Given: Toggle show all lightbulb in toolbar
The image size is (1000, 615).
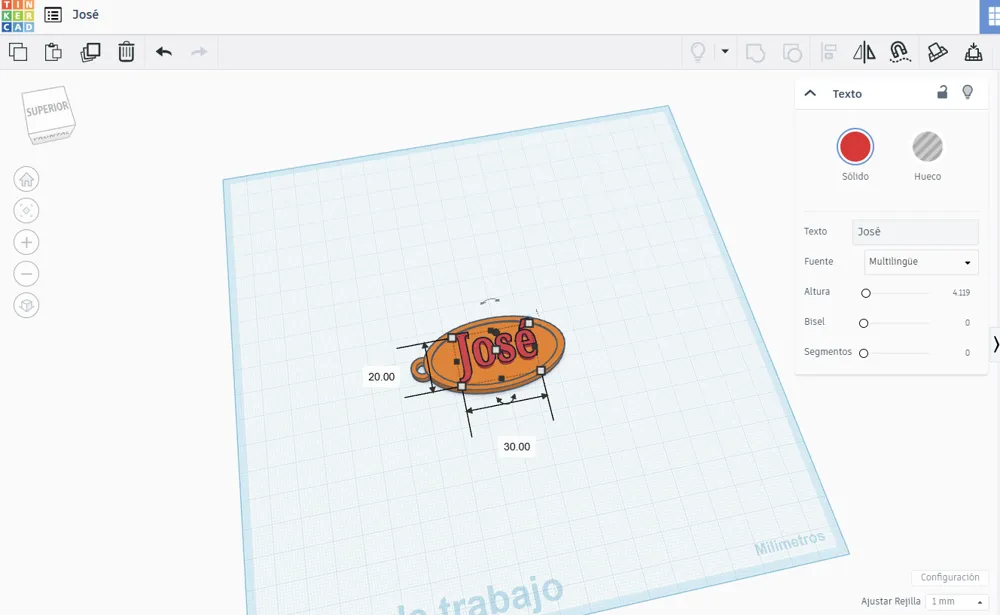Looking at the screenshot, I should tap(698, 52).
